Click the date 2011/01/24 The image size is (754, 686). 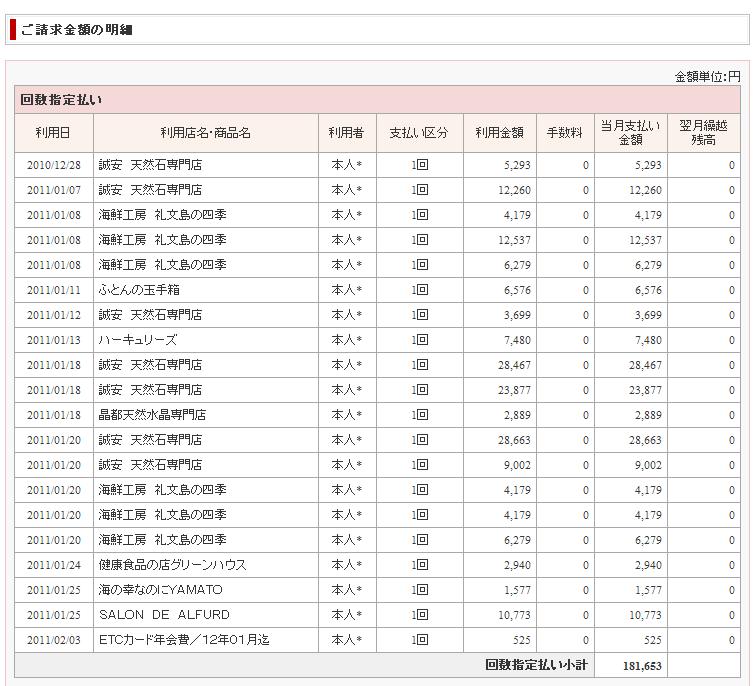(54, 565)
